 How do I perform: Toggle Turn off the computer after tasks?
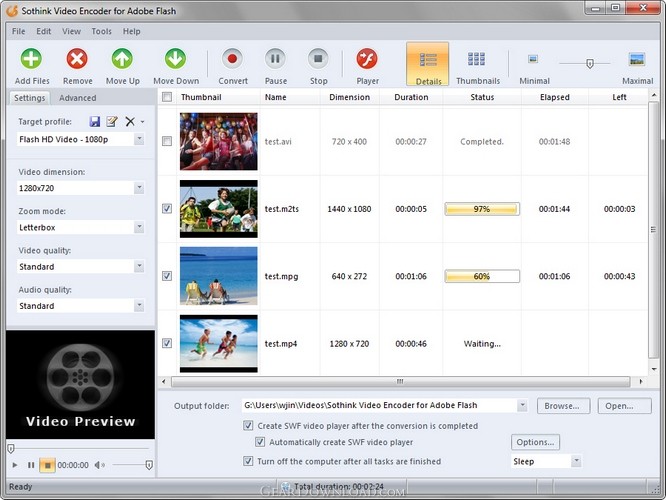[248, 461]
